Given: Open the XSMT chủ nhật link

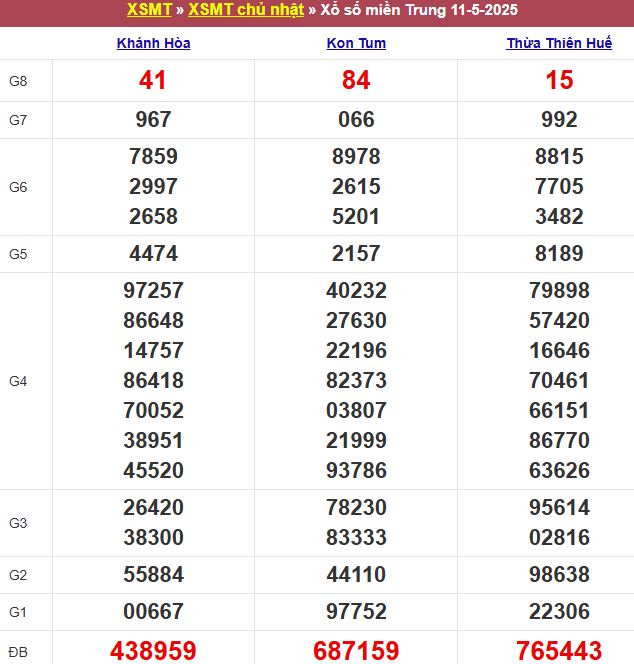Looking at the screenshot, I should (246, 9).
